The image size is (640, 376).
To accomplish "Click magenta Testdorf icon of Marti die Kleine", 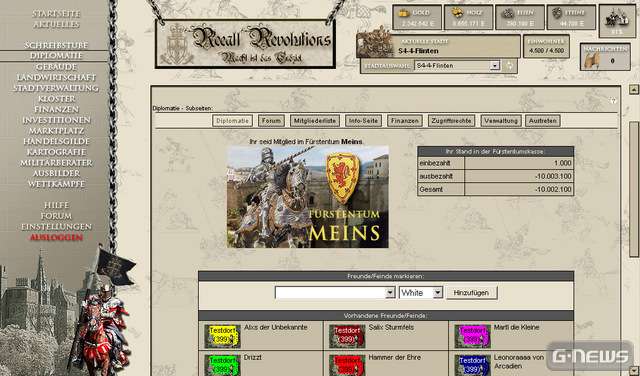I will (x=472, y=336).
